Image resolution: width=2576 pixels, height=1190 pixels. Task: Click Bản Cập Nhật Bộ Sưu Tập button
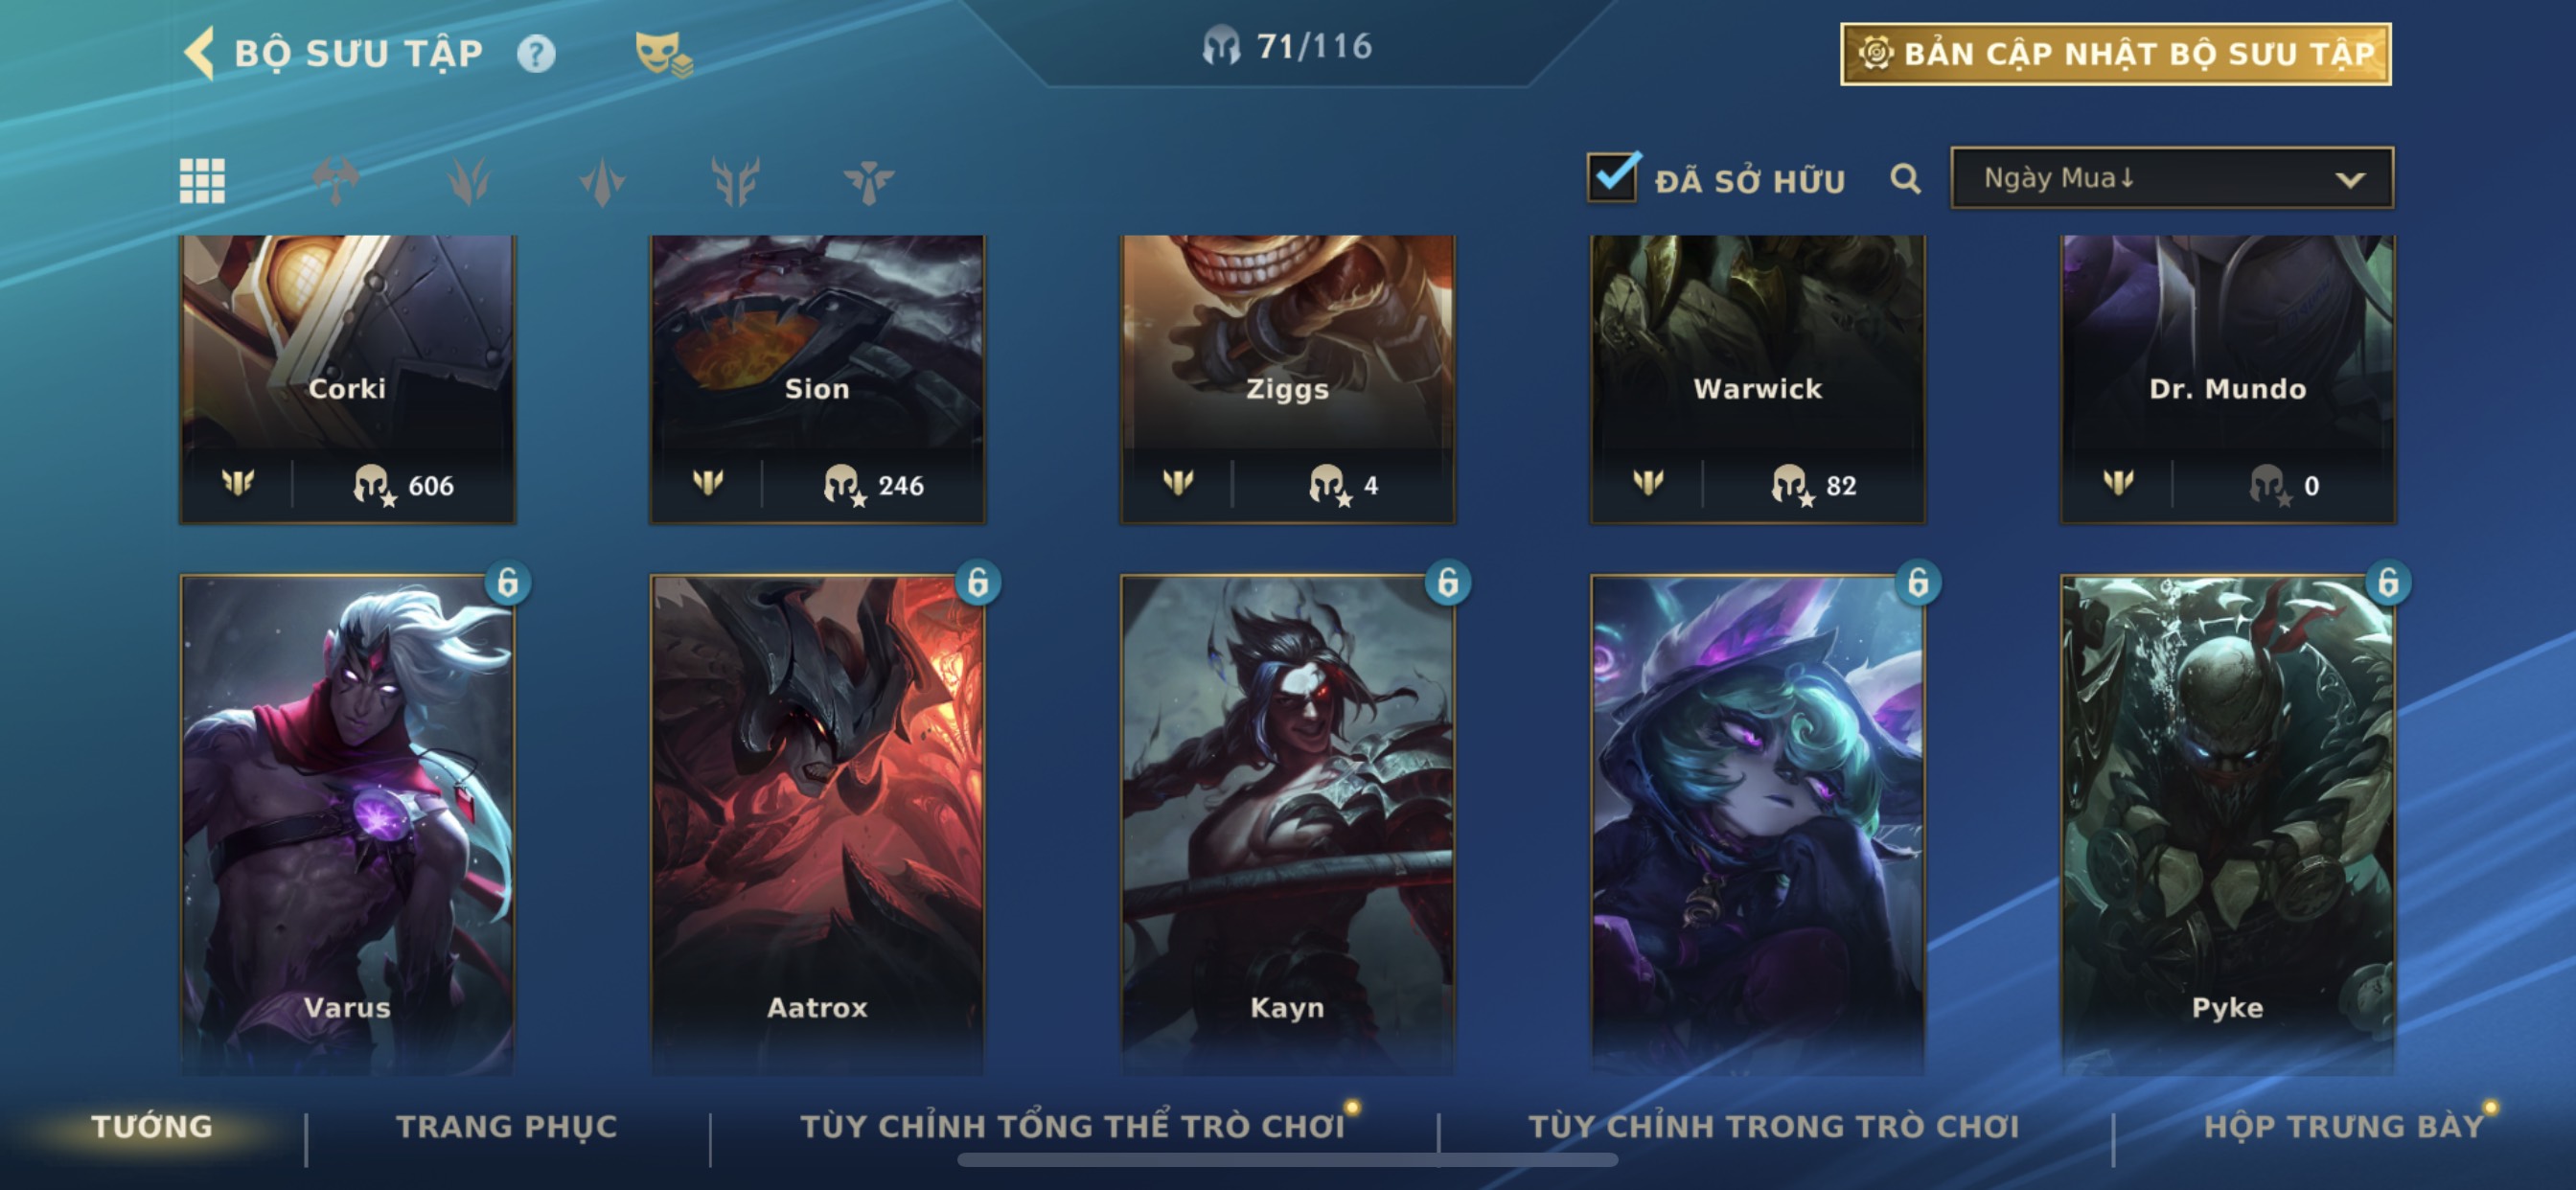[2115, 54]
